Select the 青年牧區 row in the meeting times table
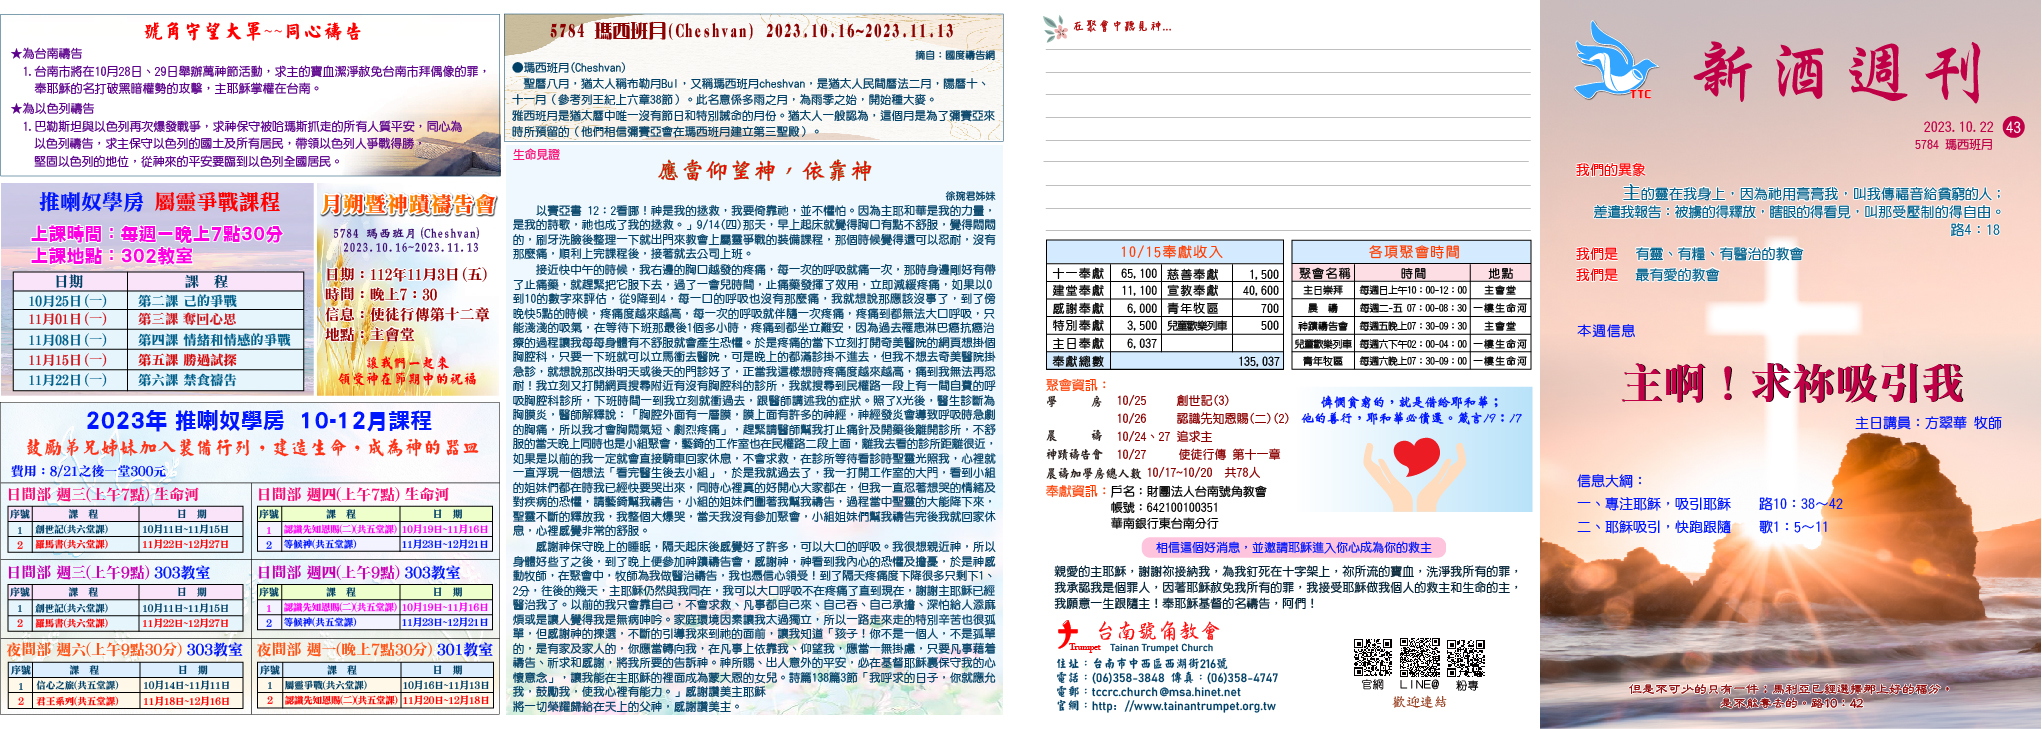This screenshot has height=729, width=2042. pyautogui.click(x=1413, y=362)
